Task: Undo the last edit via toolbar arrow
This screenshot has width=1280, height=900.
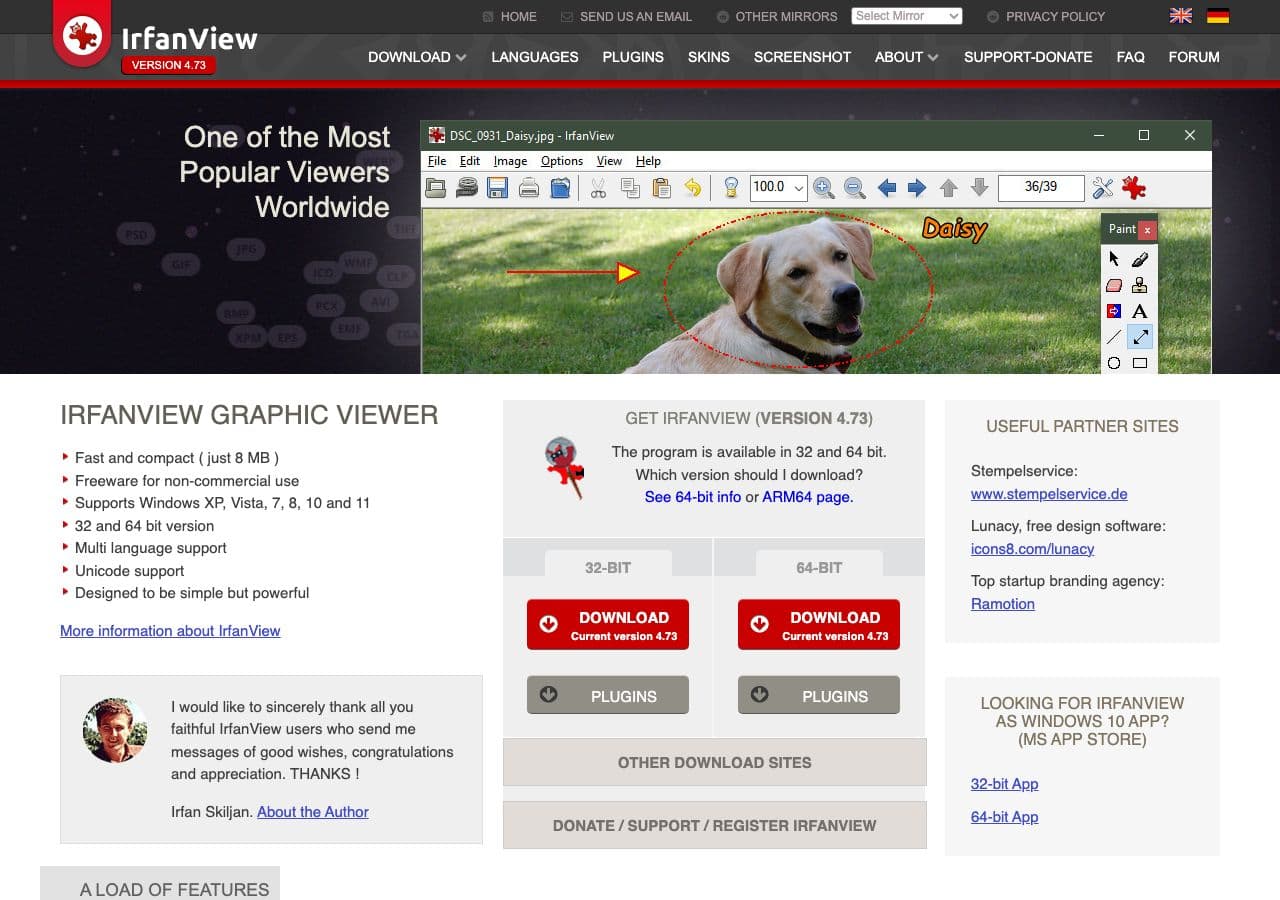Action: click(693, 188)
